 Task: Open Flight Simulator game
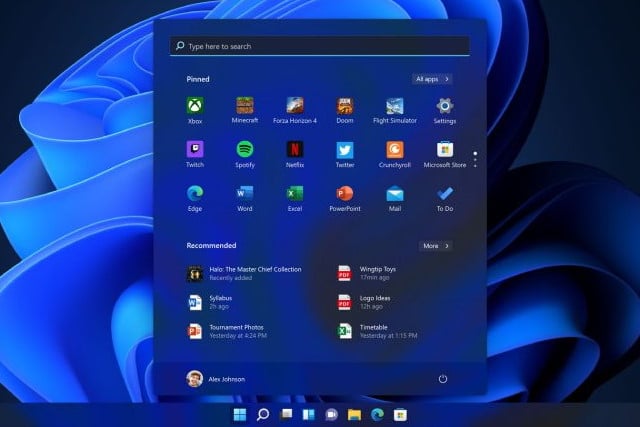point(395,106)
